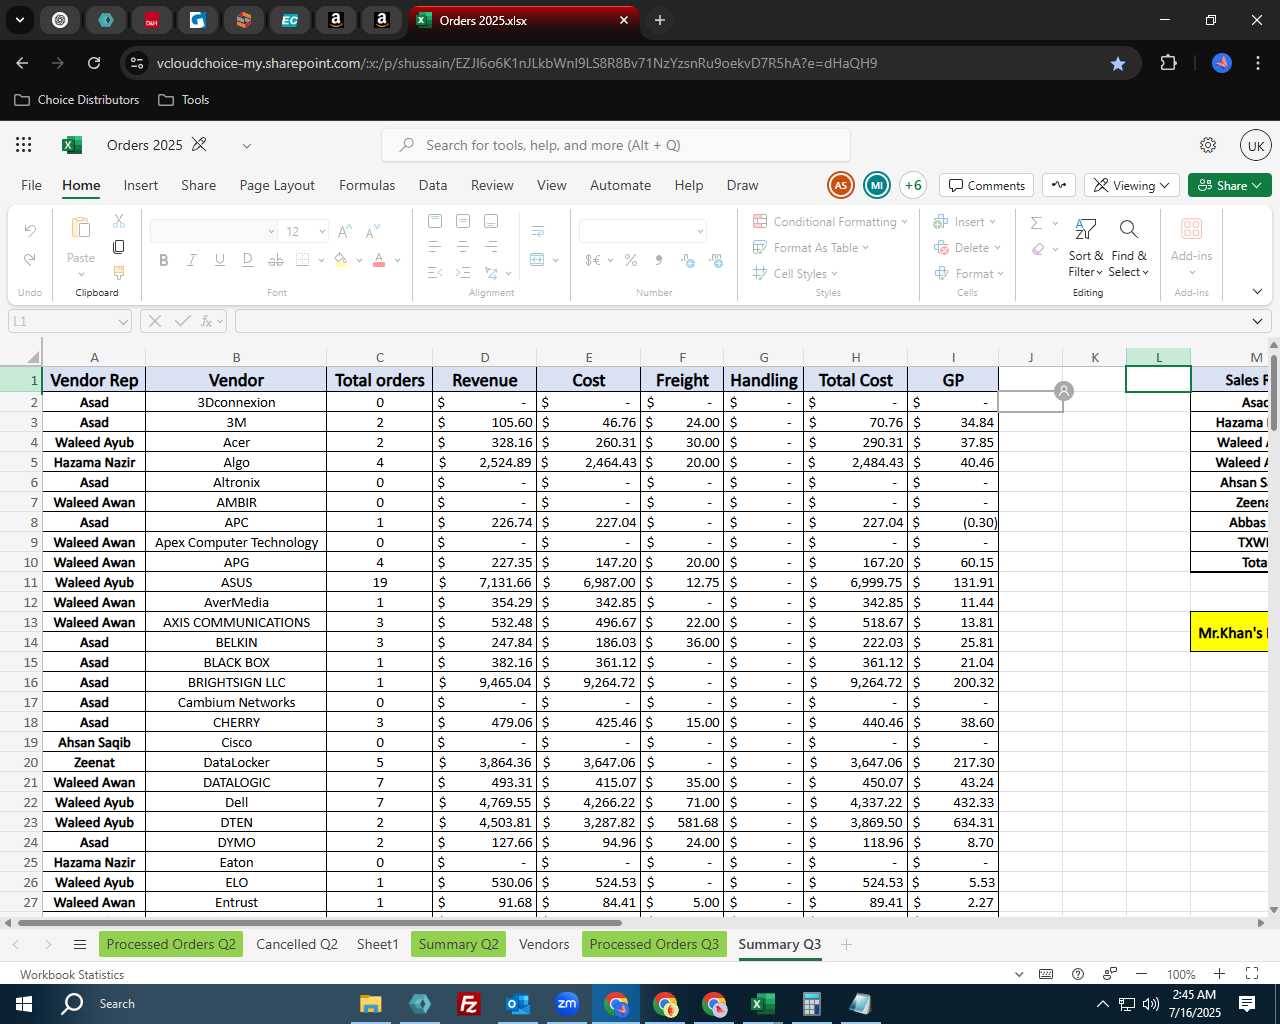Open the Formulas ribbon tab
Screen dimensions: 1280x1024
click(367, 185)
